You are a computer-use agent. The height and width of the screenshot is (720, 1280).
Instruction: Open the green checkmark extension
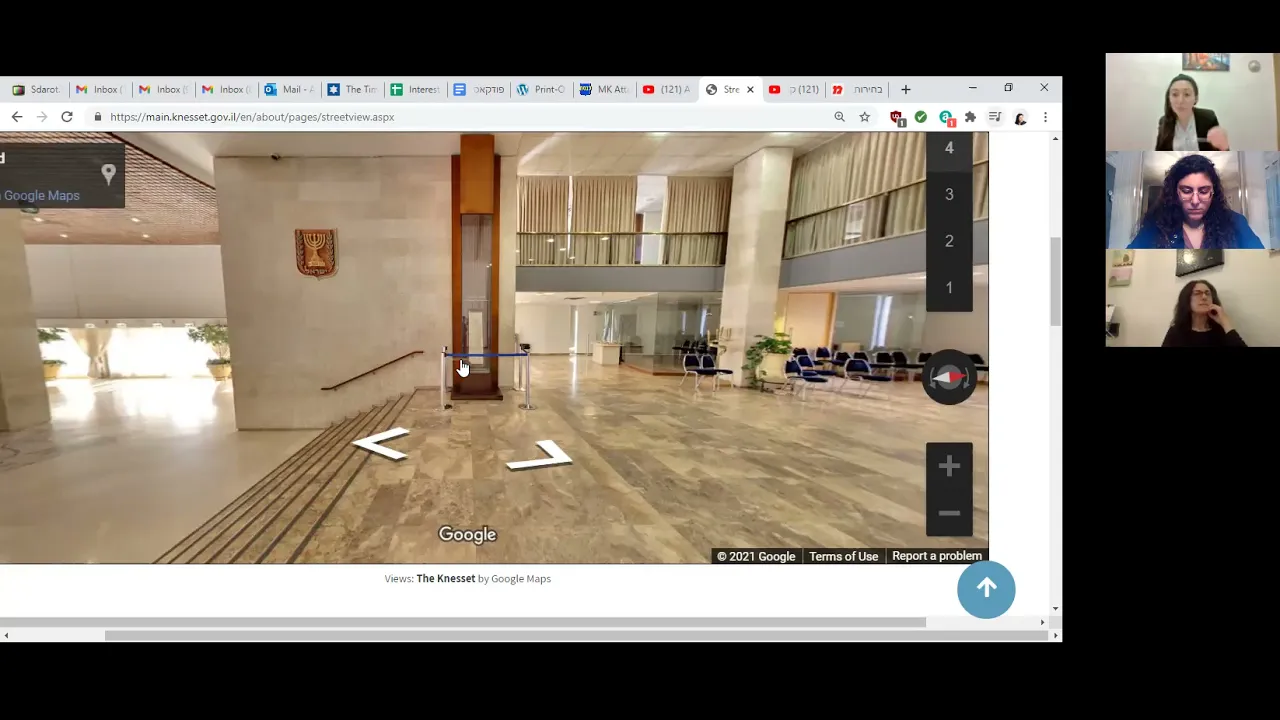click(921, 117)
